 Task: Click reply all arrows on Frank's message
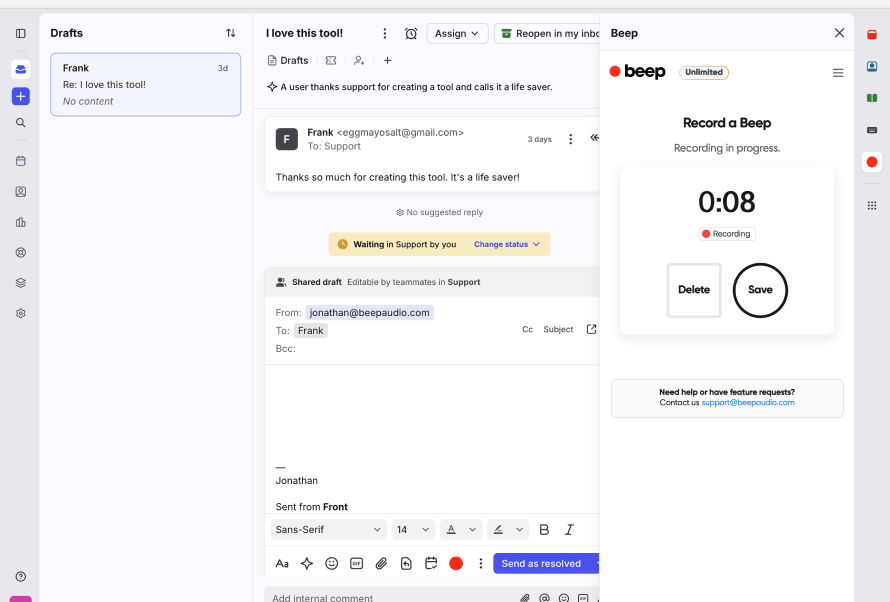click(594, 138)
